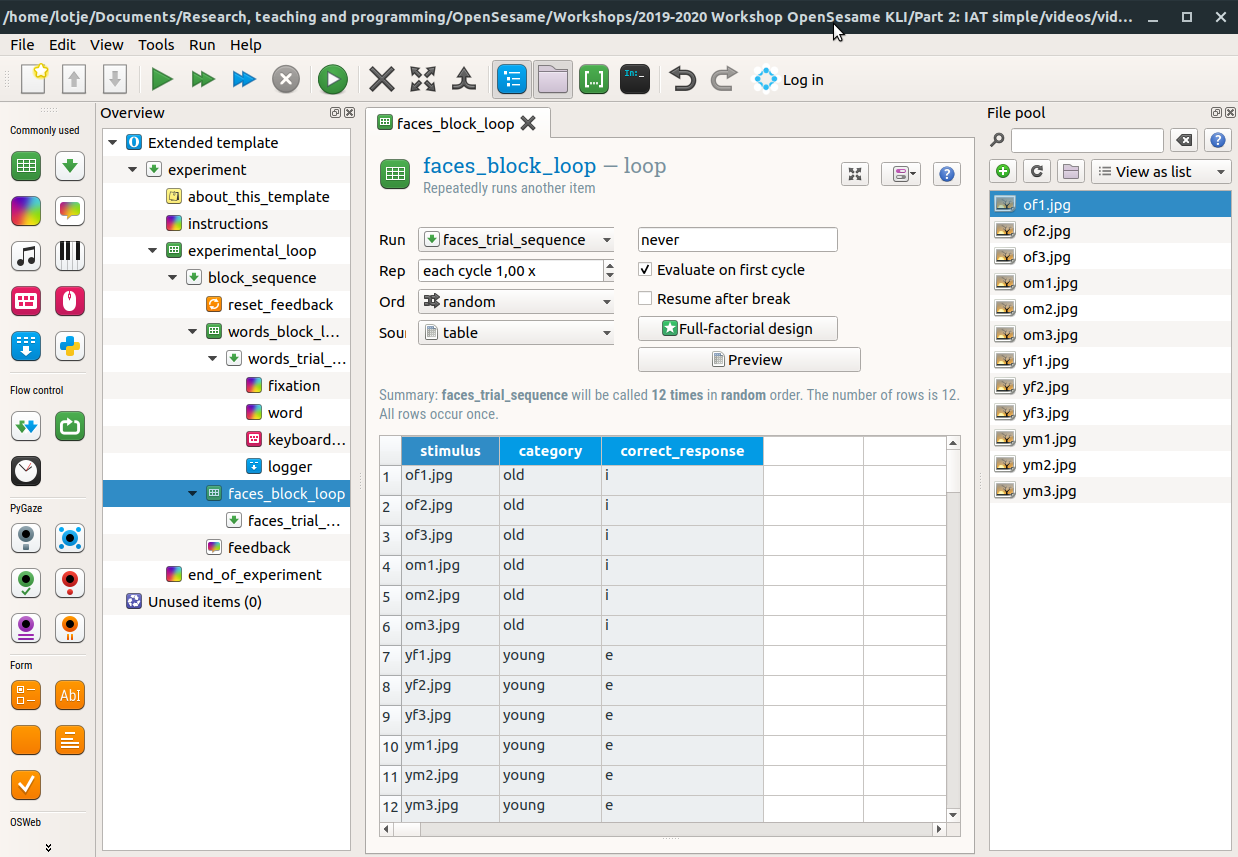Toggle the overview area button in toolbar
Image resolution: width=1238 pixels, height=857 pixels.
click(511, 80)
